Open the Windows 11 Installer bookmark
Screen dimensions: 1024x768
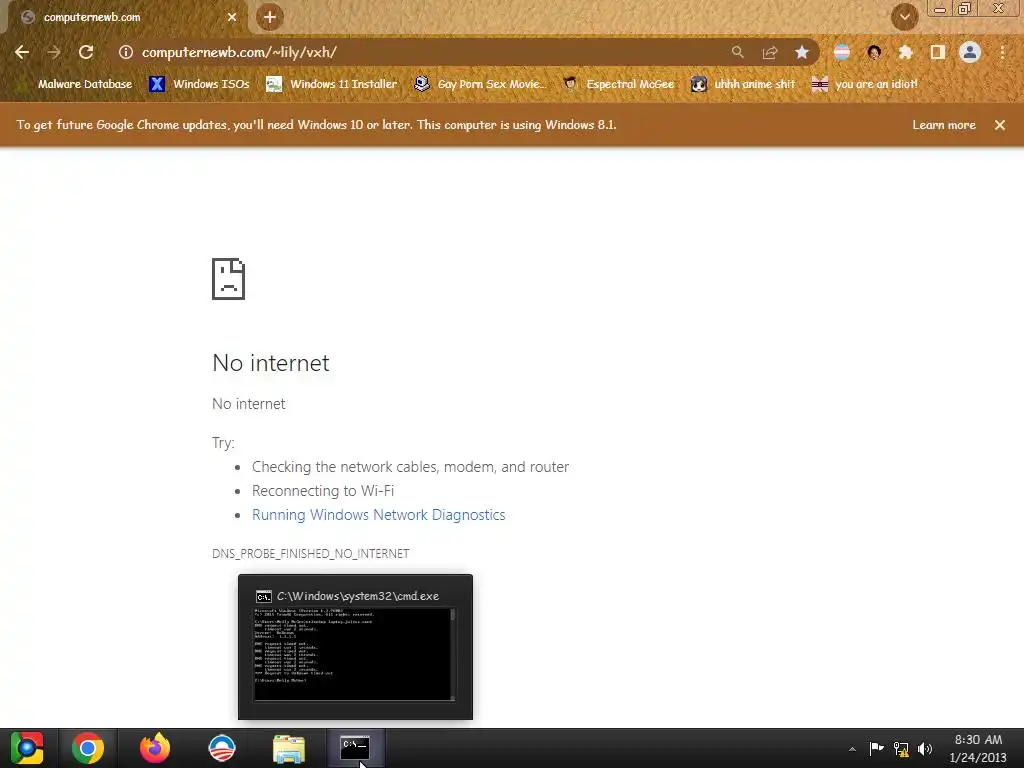coord(331,84)
